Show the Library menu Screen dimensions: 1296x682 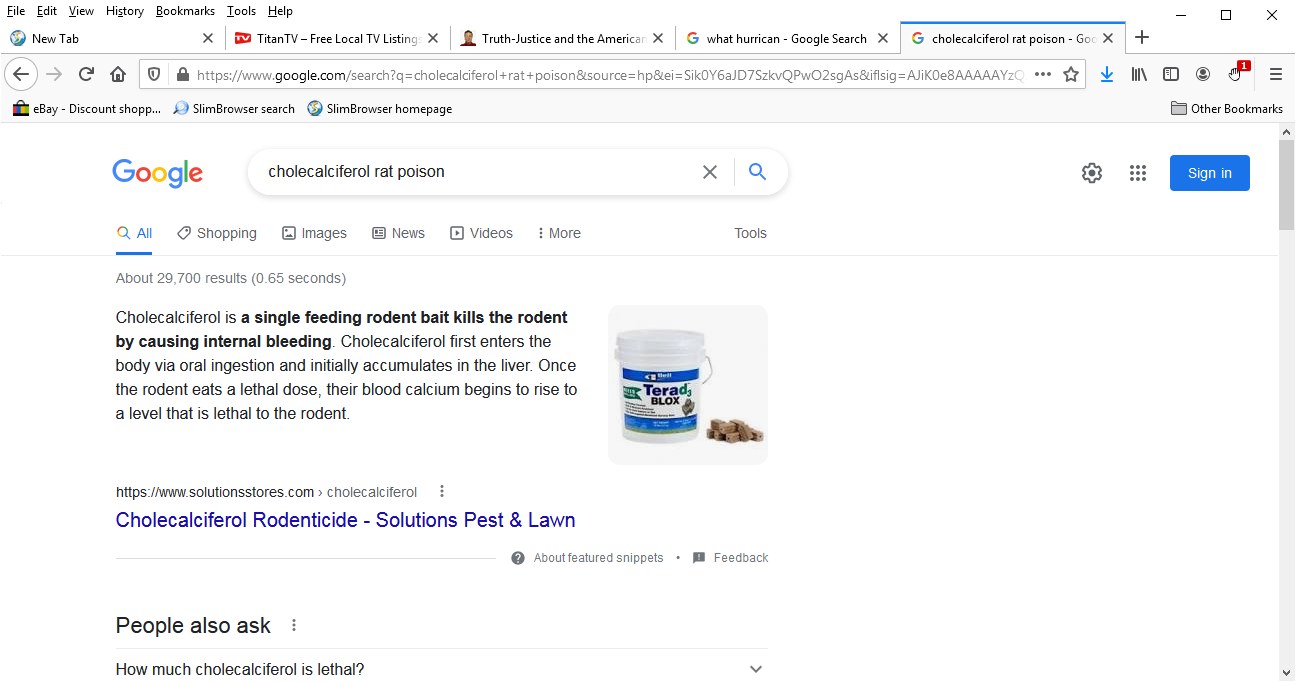(1139, 74)
